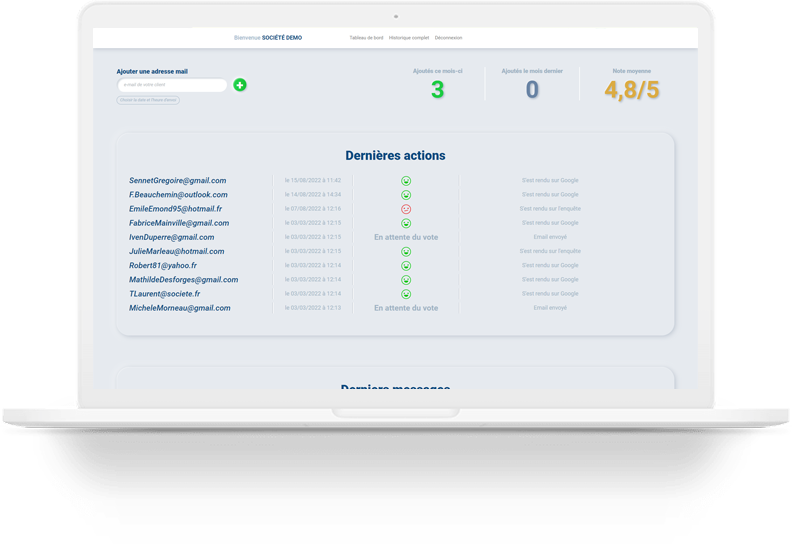Click the green smiley for Robert81@yahoo.fr
The image size is (792, 544).
pyautogui.click(x=406, y=266)
